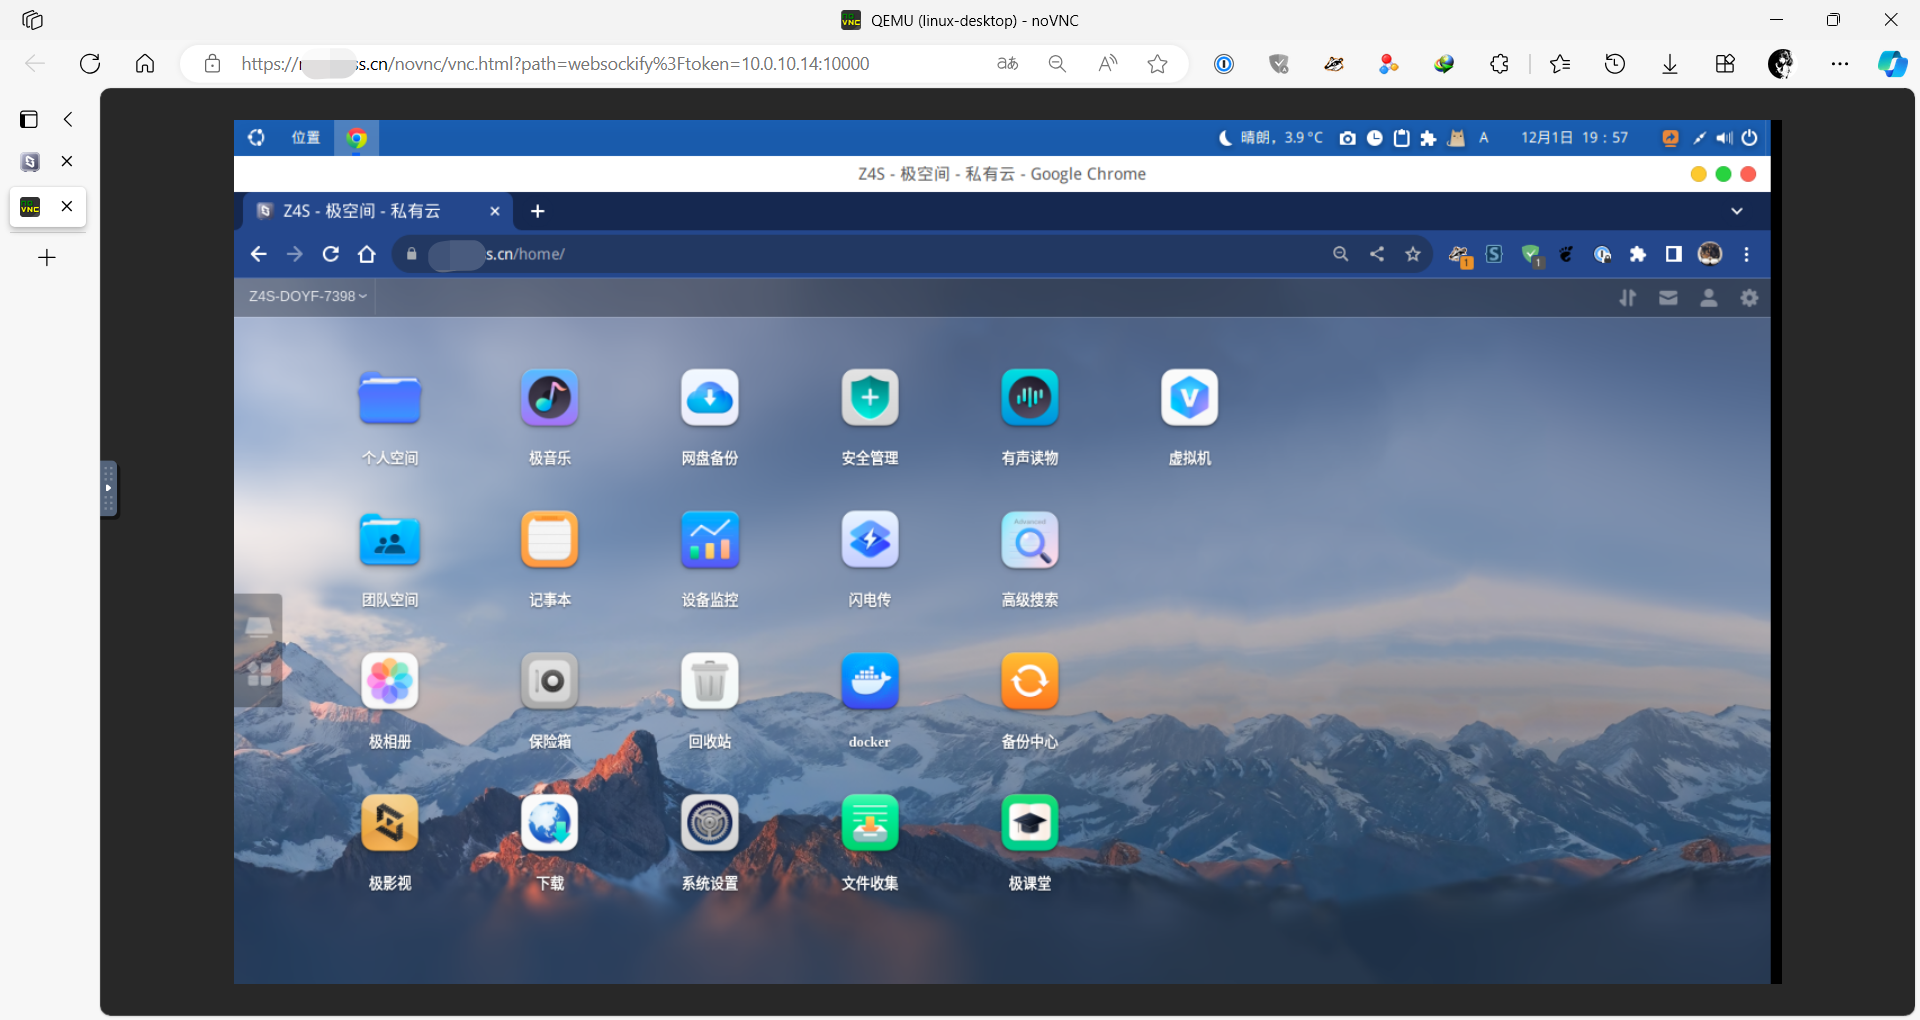Close the Z4S inner Chrome tab

coord(494,211)
